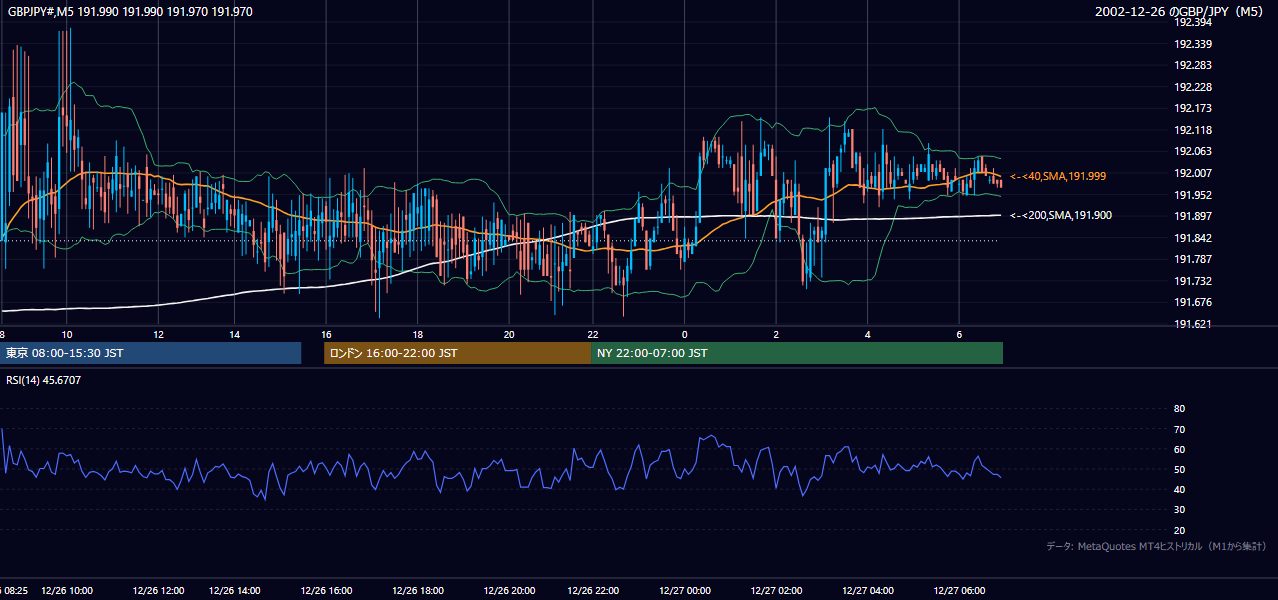Click hour mark 14 under price chart

[x=234, y=334]
